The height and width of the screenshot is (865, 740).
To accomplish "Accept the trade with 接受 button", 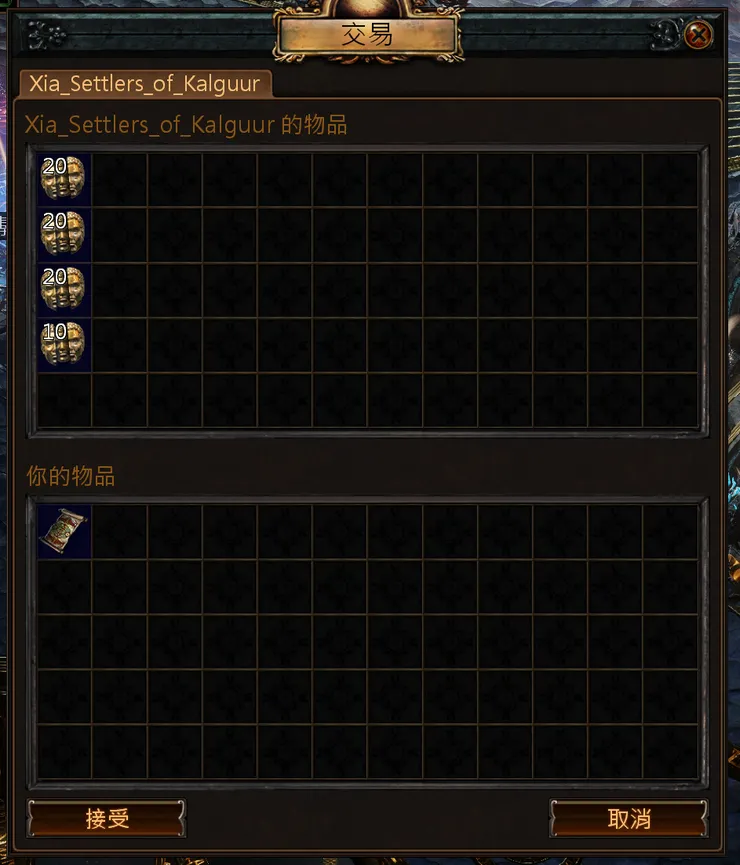I will (x=107, y=818).
